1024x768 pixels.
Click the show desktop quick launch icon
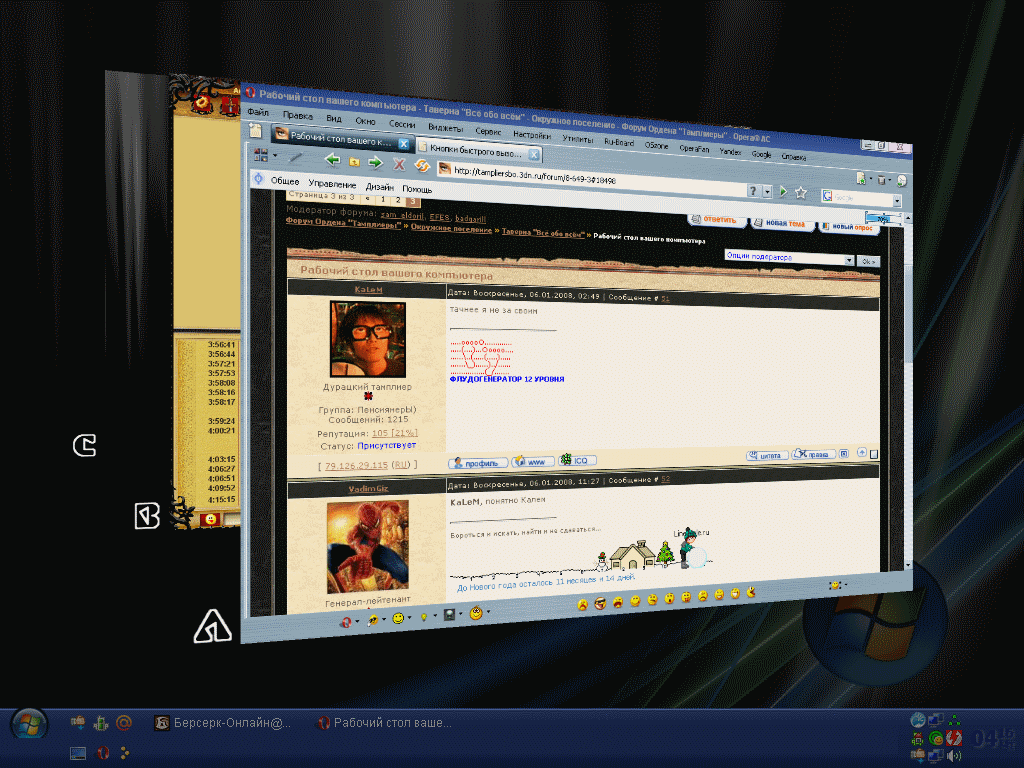click(x=78, y=753)
